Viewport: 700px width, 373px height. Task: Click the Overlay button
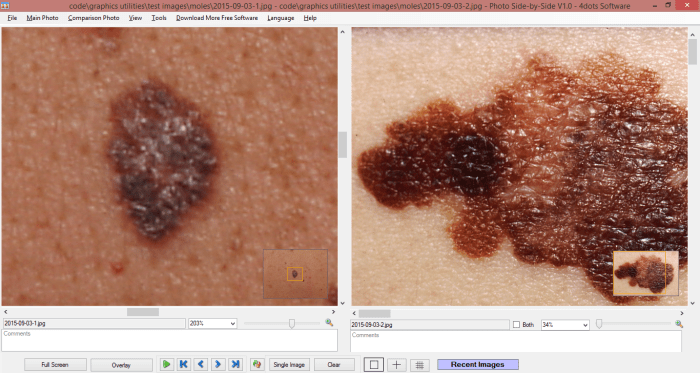pyautogui.click(x=121, y=365)
